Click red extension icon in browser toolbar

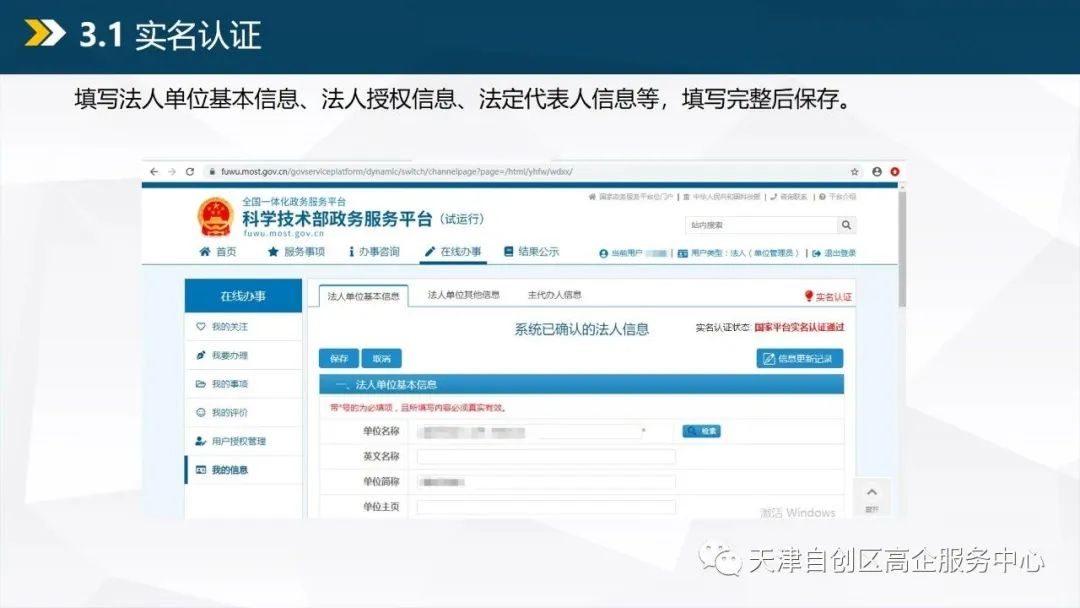tap(895, 171)
